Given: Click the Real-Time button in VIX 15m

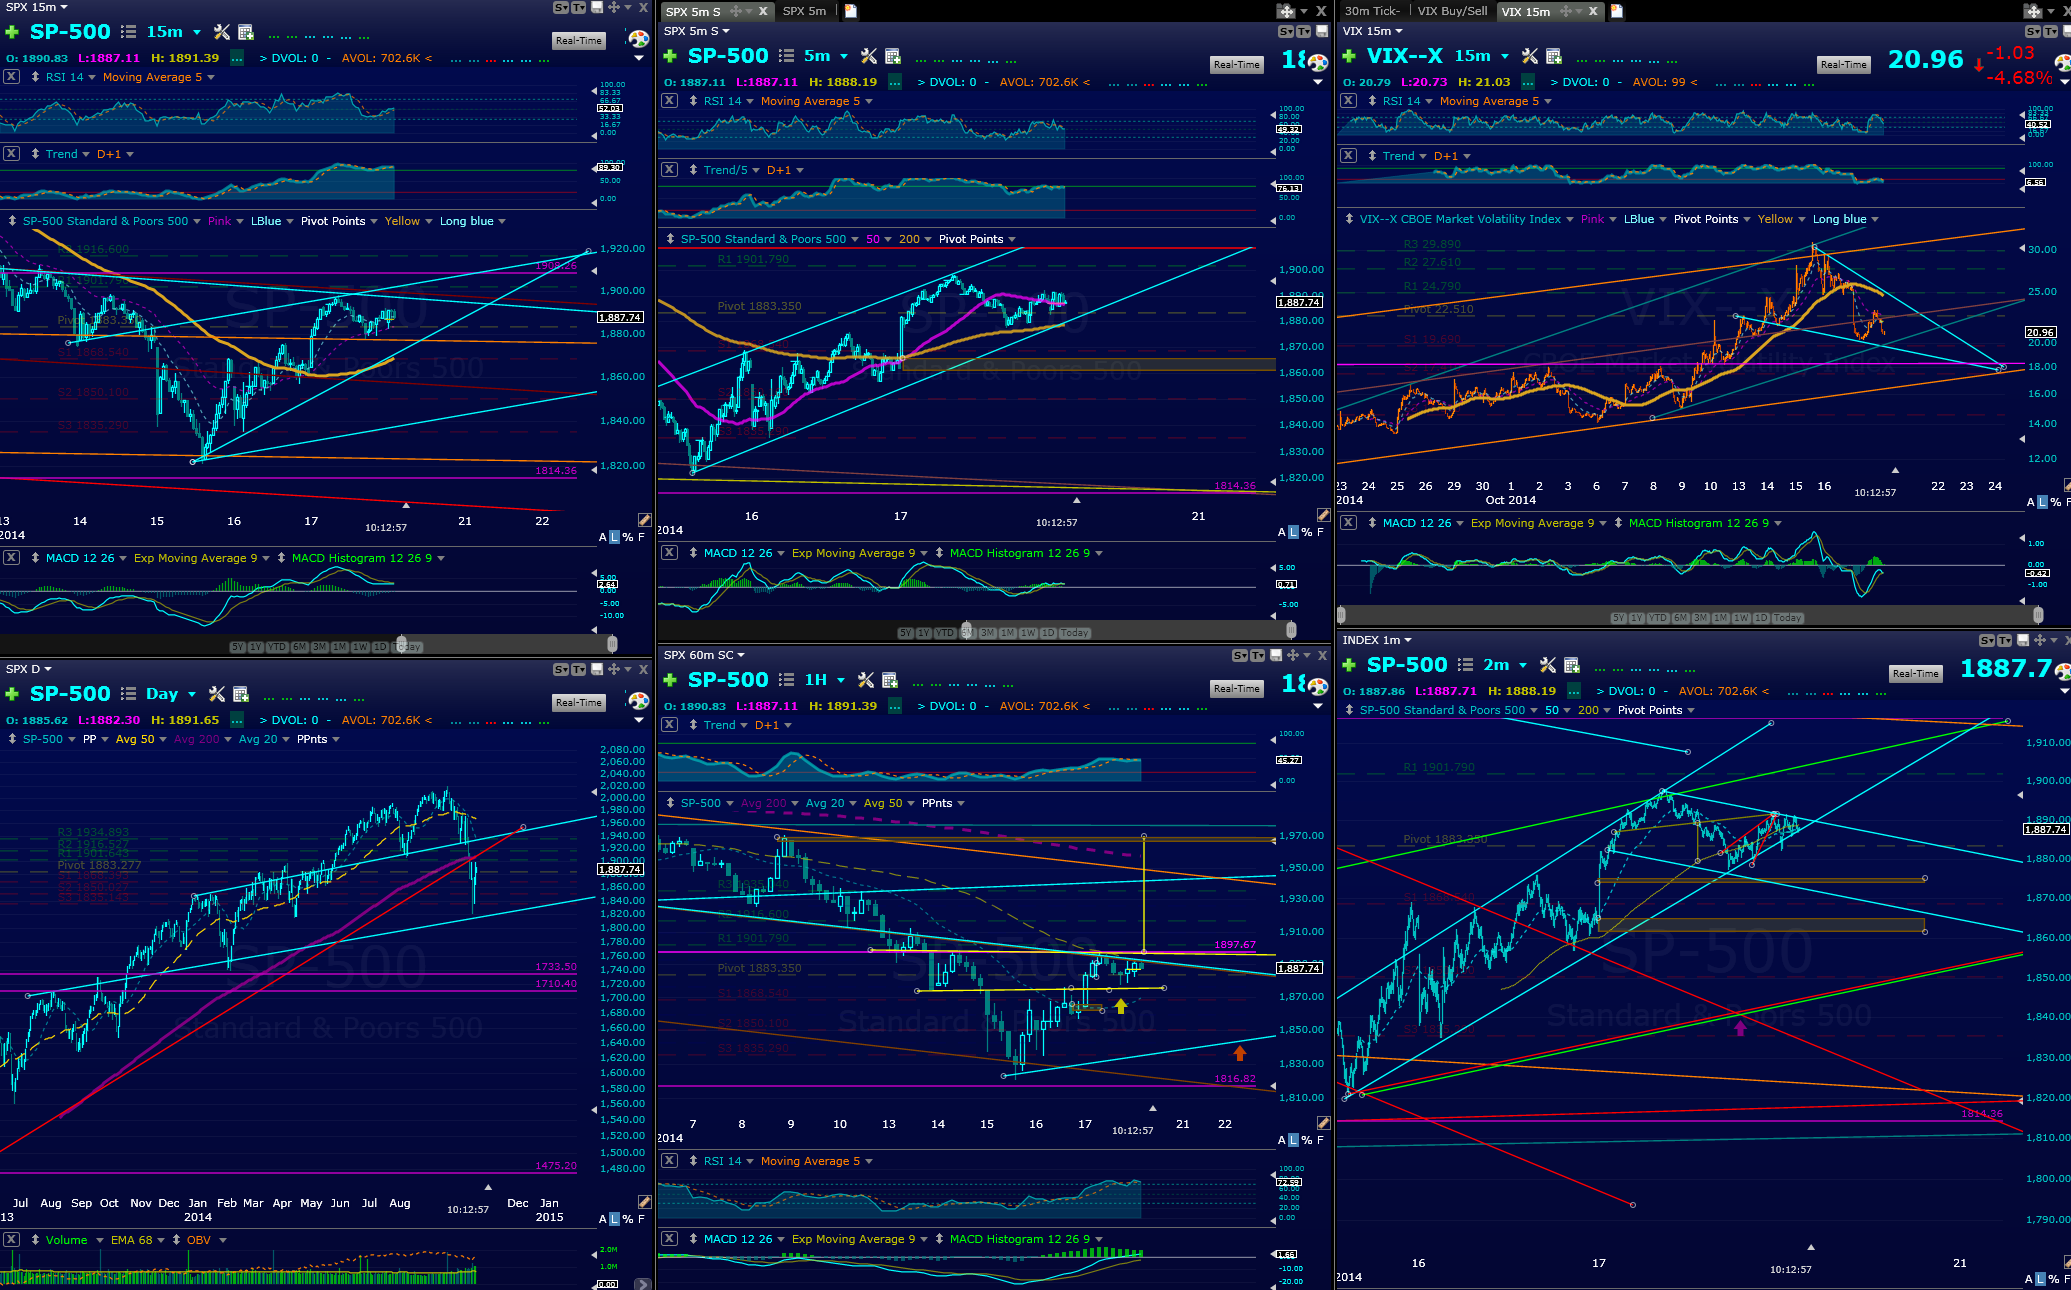Looking at the screenshot, I should click(1844, 64).
